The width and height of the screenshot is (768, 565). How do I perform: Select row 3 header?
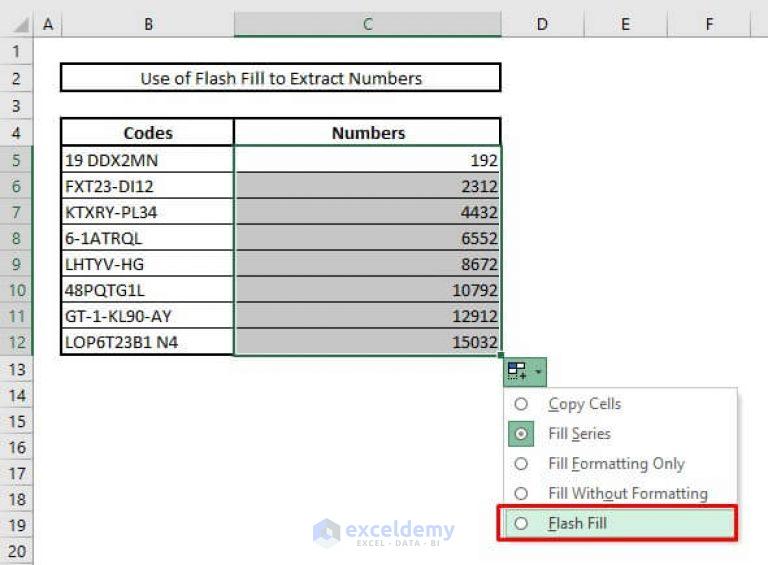pos(16,105)
